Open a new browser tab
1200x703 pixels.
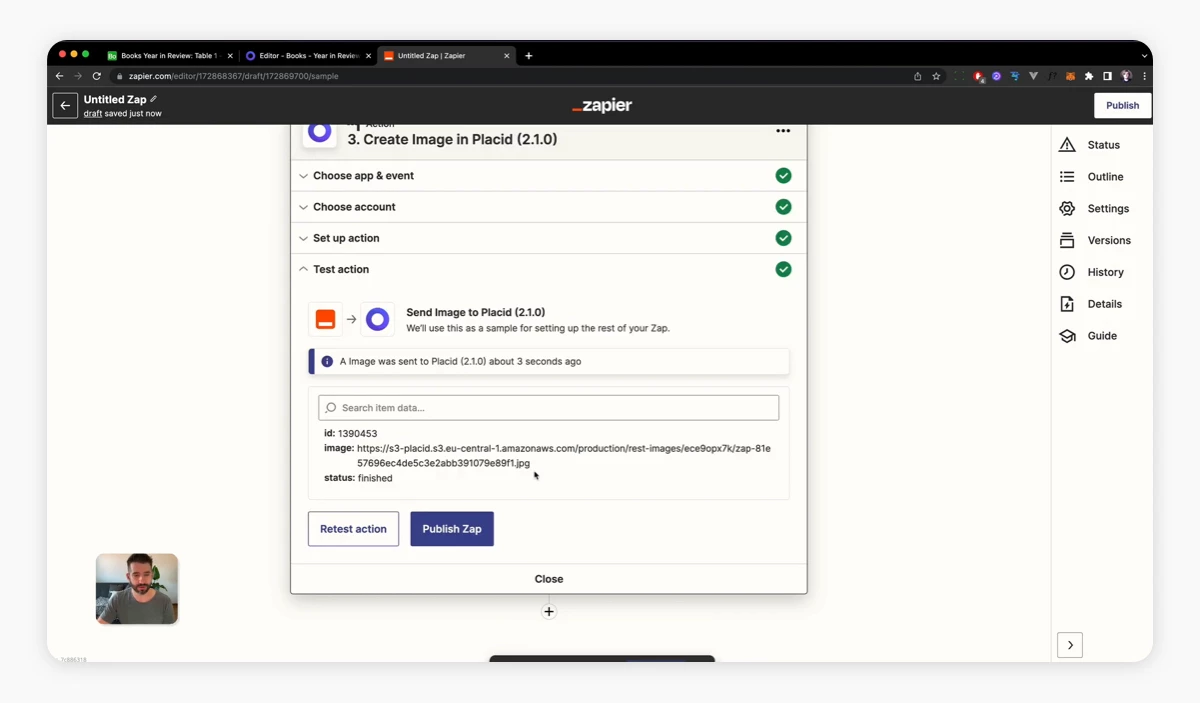click(529, 56)
